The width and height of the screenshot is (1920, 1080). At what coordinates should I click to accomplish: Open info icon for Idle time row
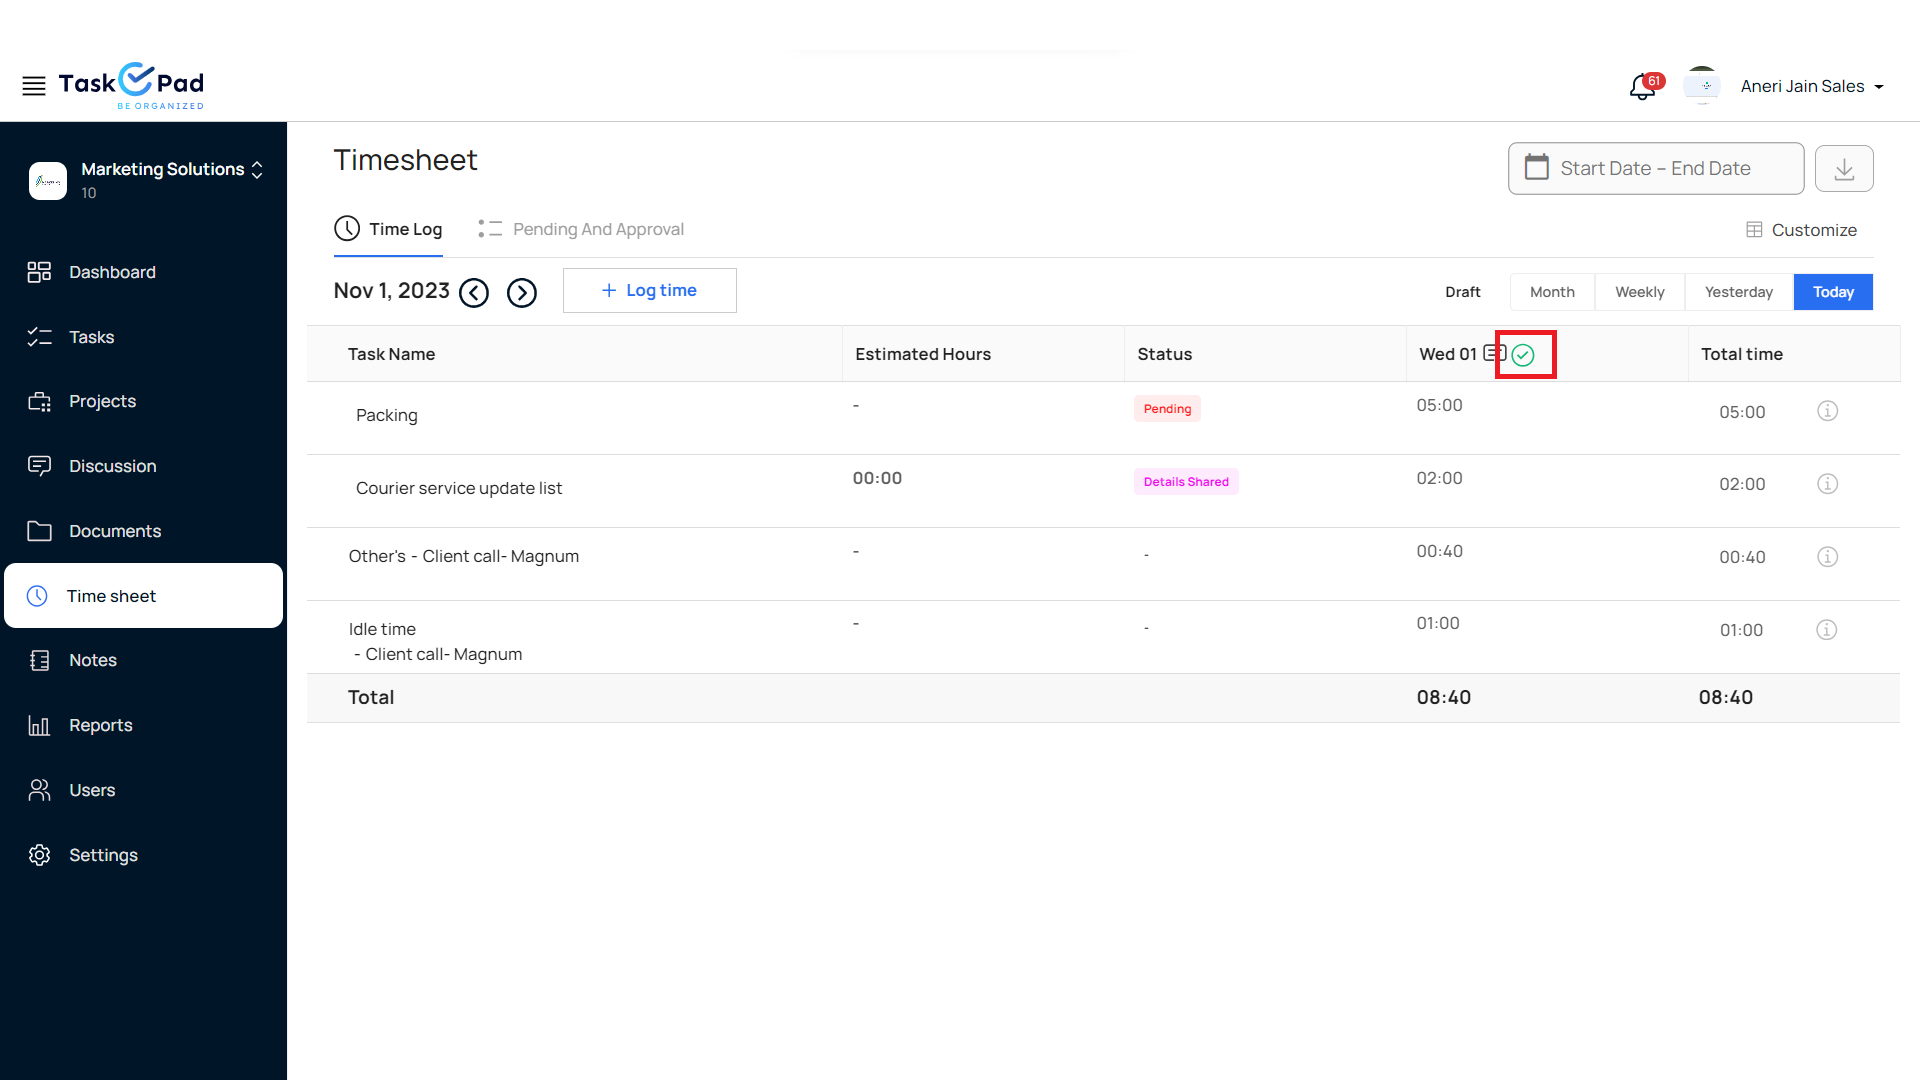point(1826,630)
